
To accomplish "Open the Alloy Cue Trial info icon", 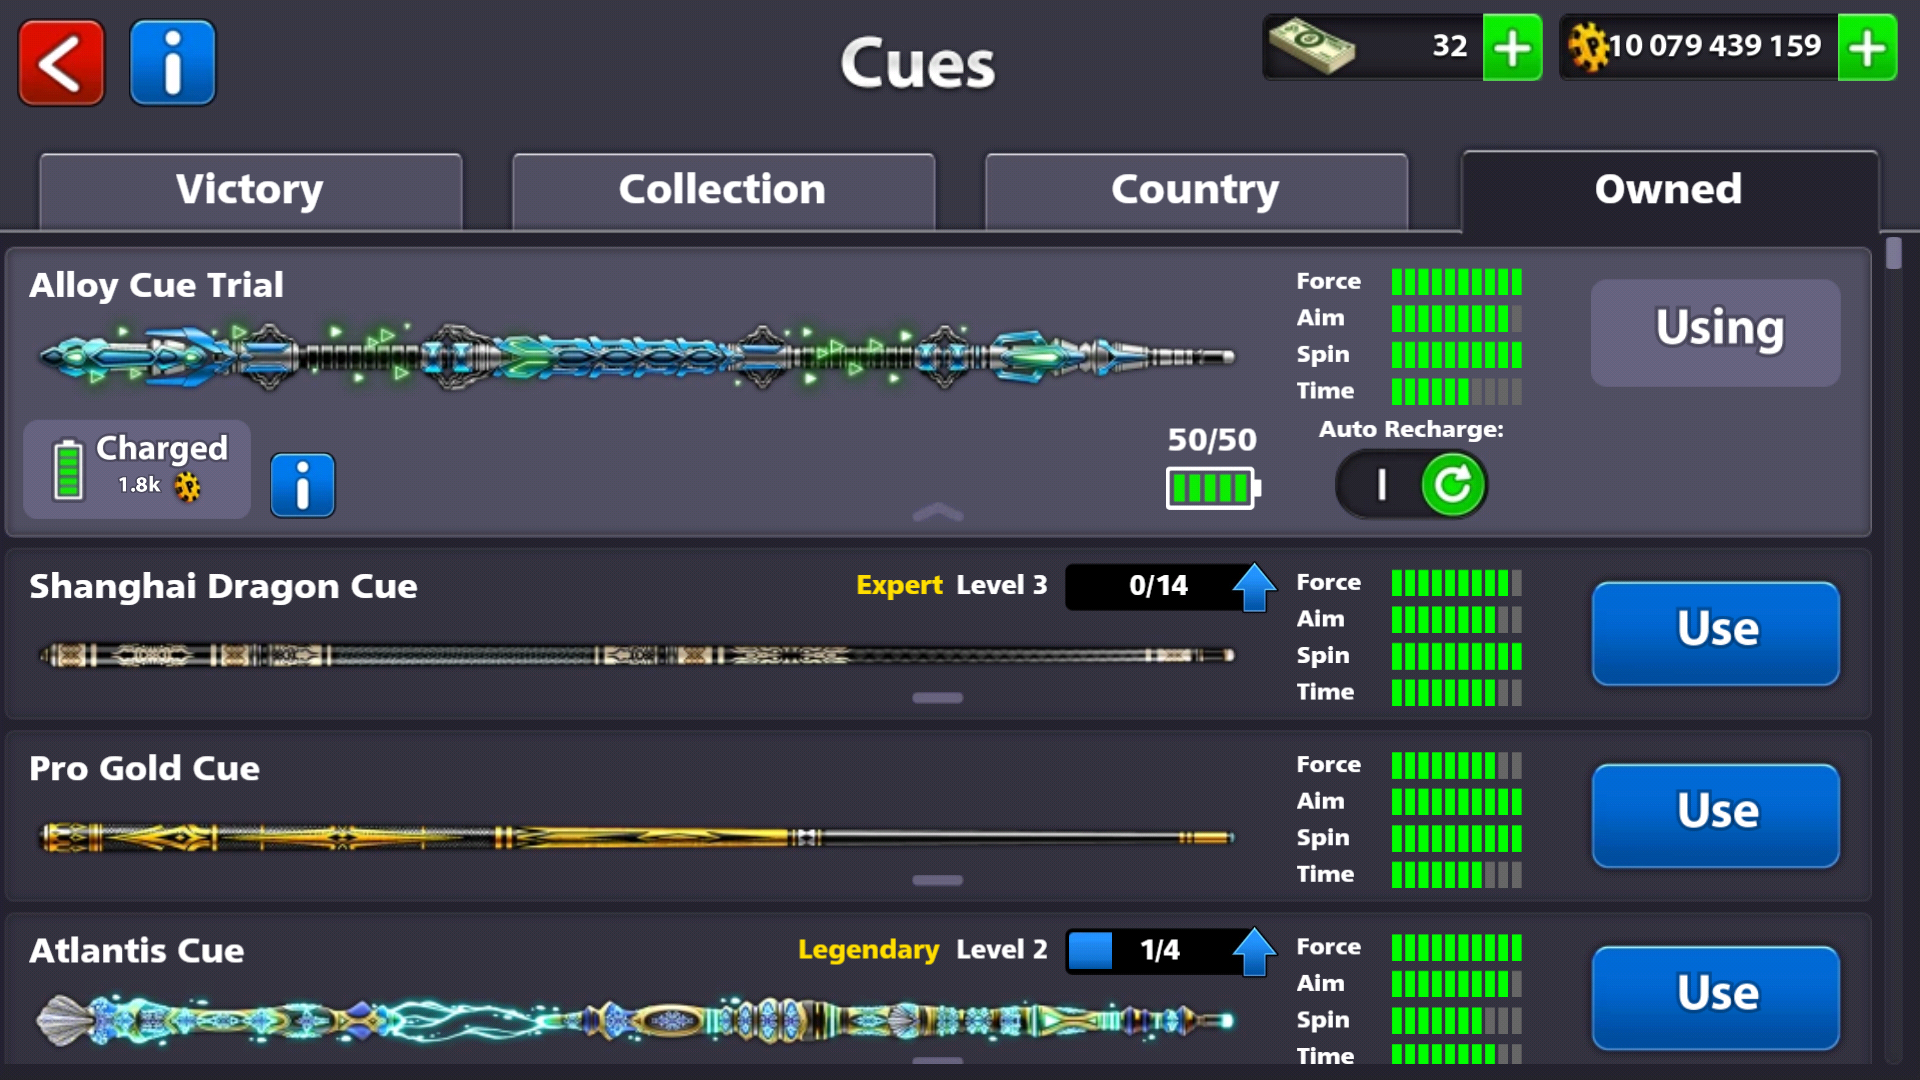I will tap(302, 485).
